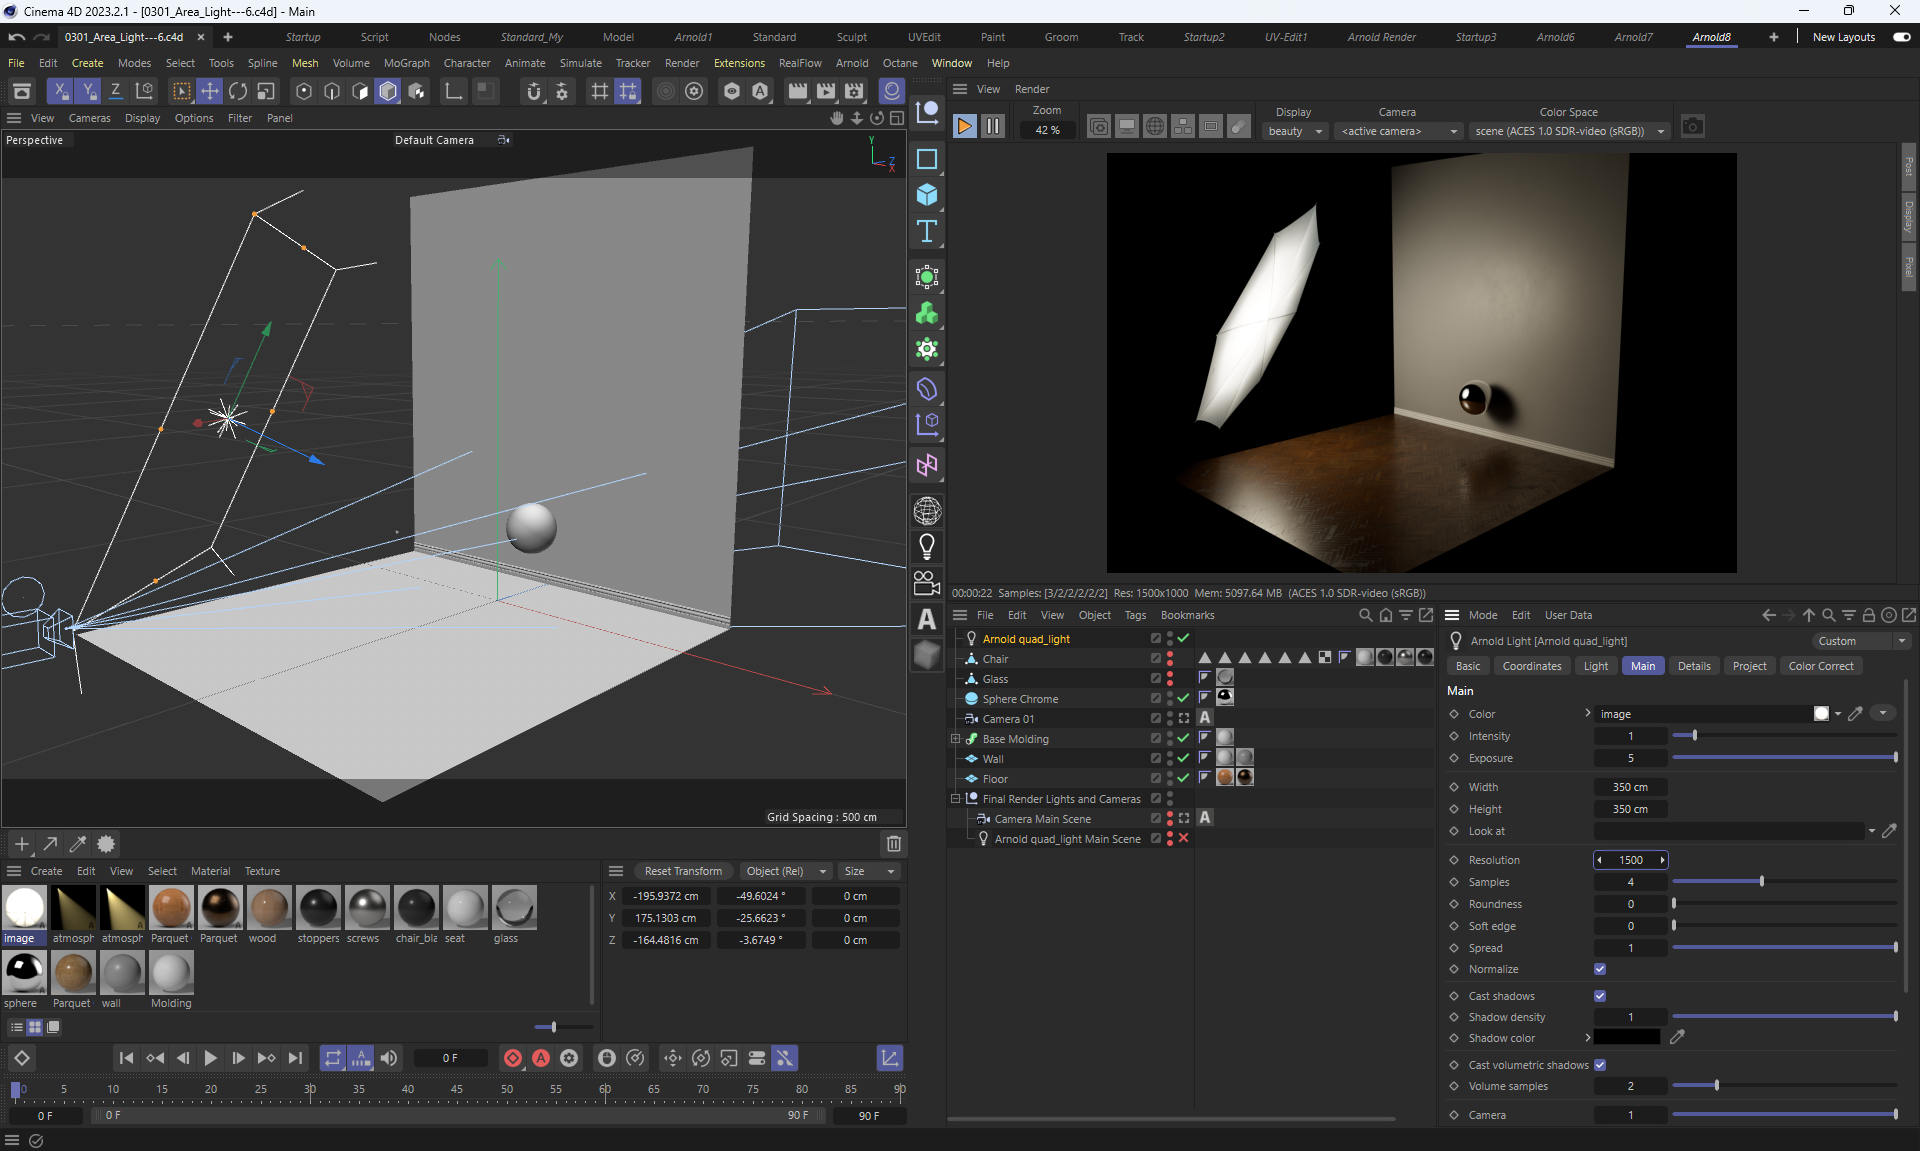The width and height of the screenshot is (1920, 1151).
Task: Click the Reset Transform button
Action: [x=683, y=871]
